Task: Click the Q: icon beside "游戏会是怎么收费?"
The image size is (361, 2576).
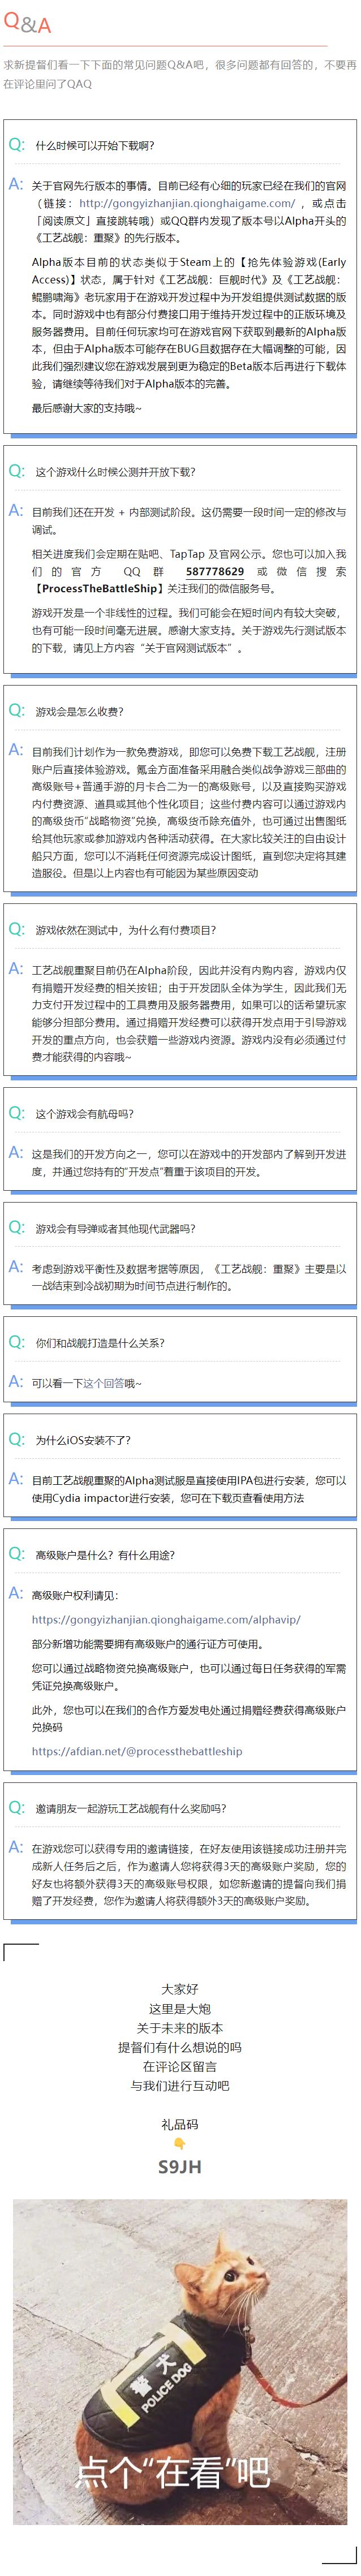Action: pyautogui.click(x=16, y=710)
